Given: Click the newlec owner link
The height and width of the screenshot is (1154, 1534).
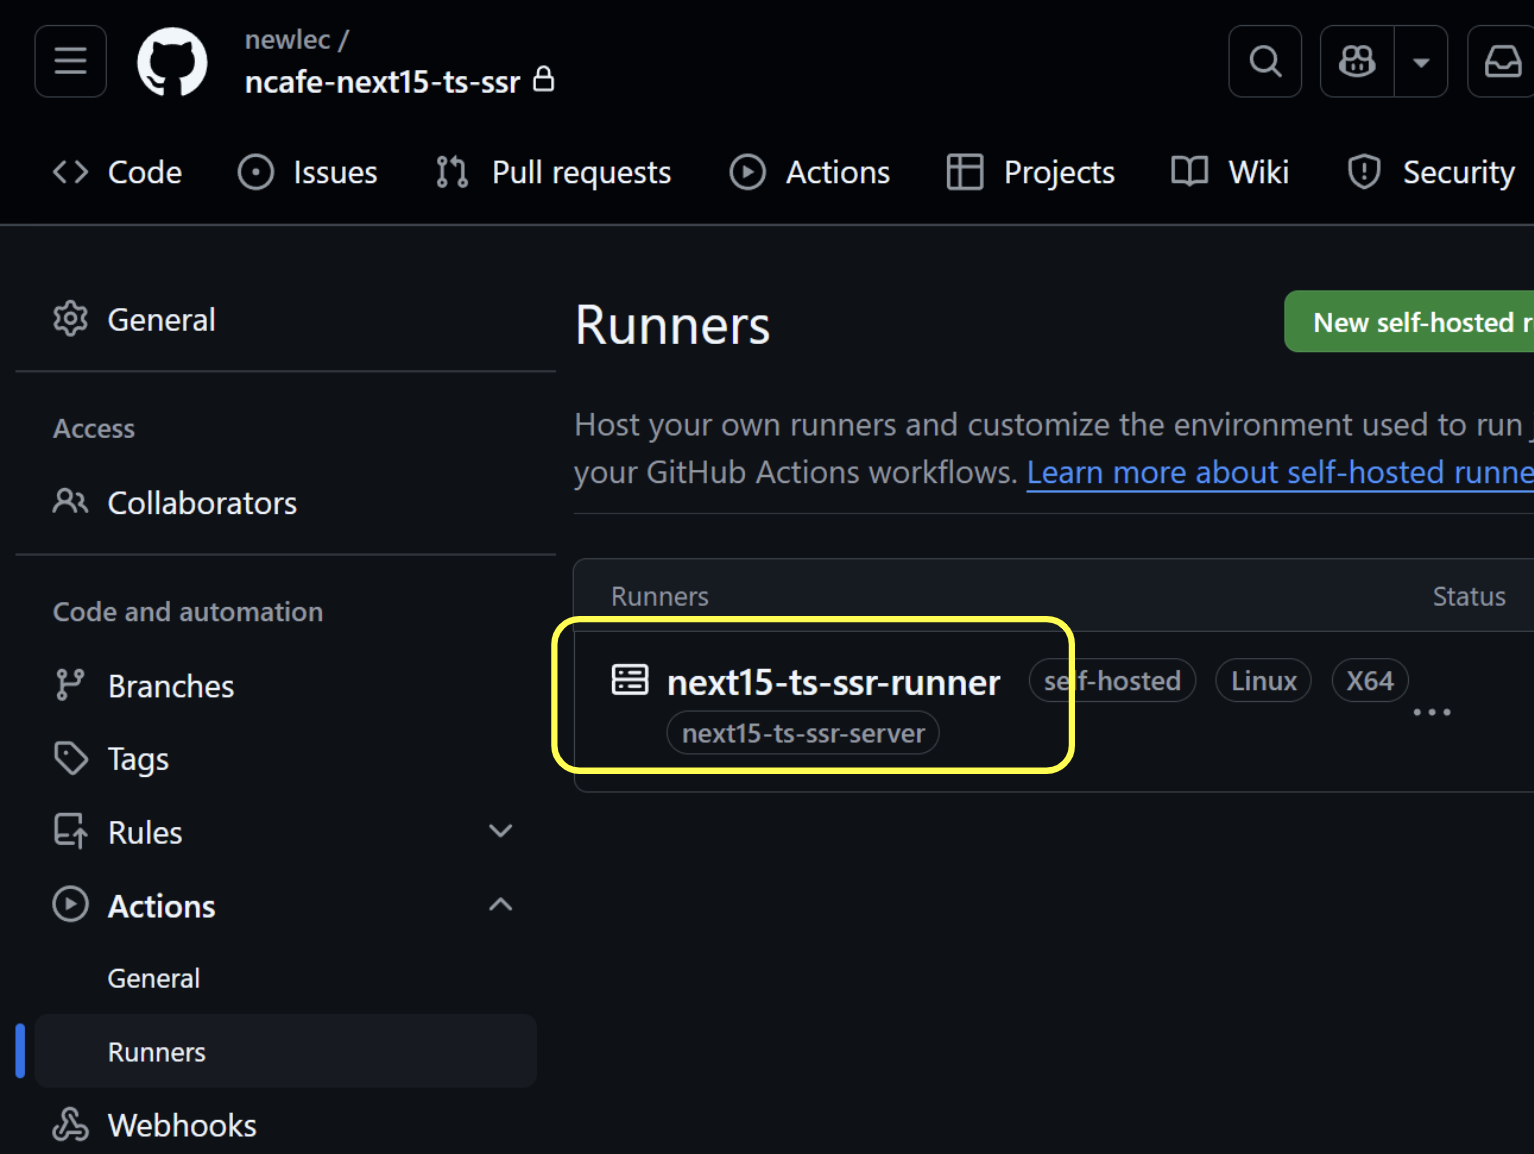Looking at the screenshot, I should [x=288, y=40].
